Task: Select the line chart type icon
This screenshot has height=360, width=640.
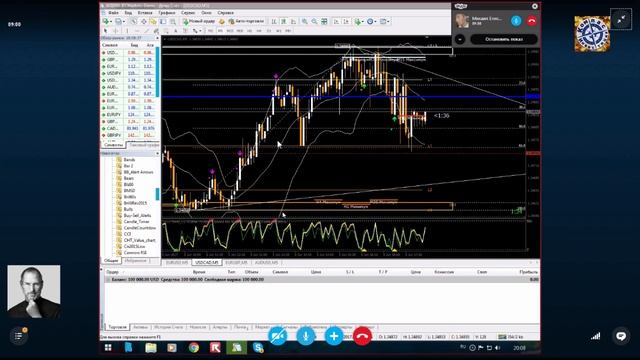Action: tap(293, 21)
